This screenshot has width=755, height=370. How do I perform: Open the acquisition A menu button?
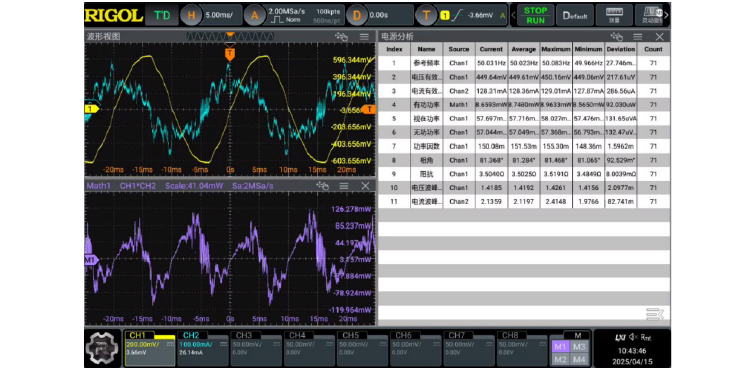255,15
